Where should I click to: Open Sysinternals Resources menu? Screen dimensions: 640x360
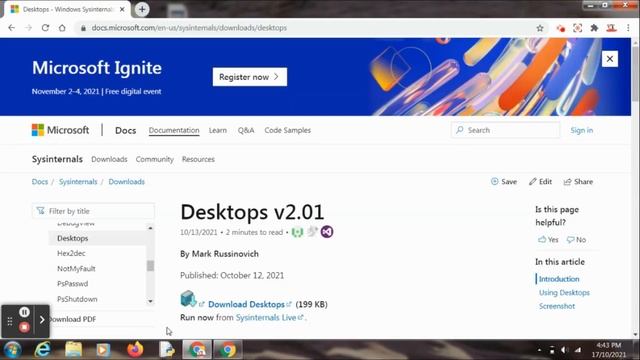pos(198,159)
